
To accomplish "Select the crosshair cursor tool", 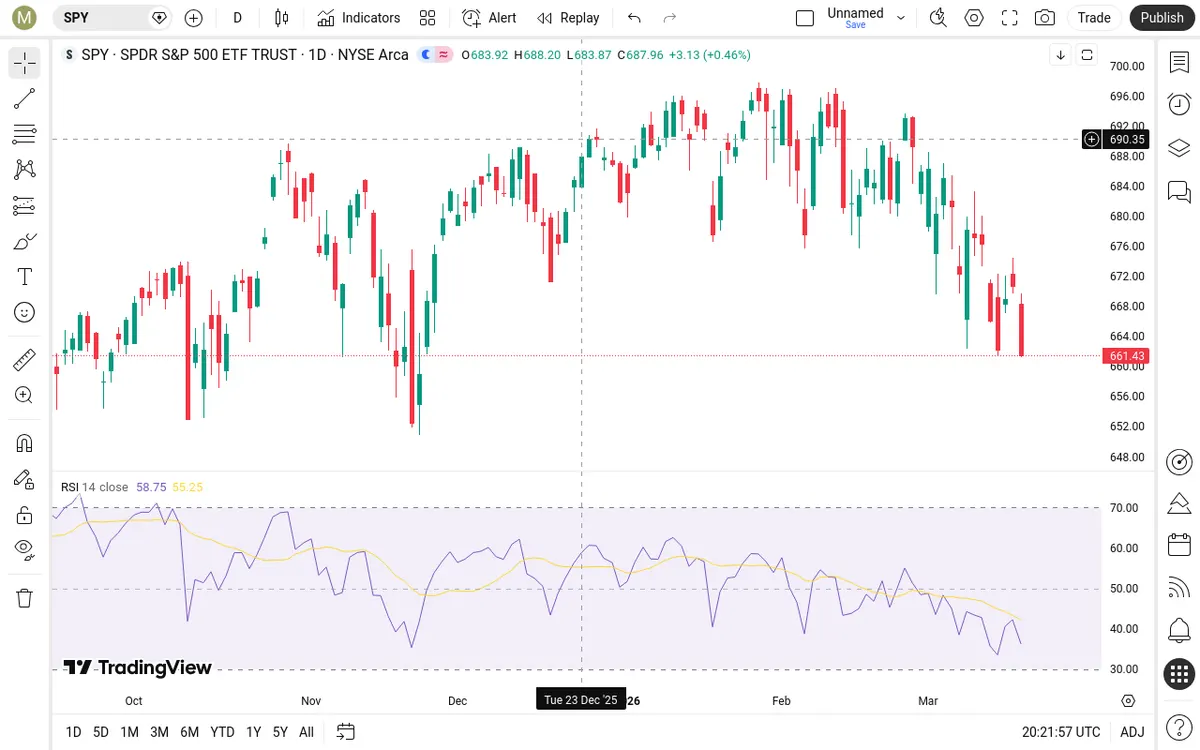I will click(x=25, y=63).
